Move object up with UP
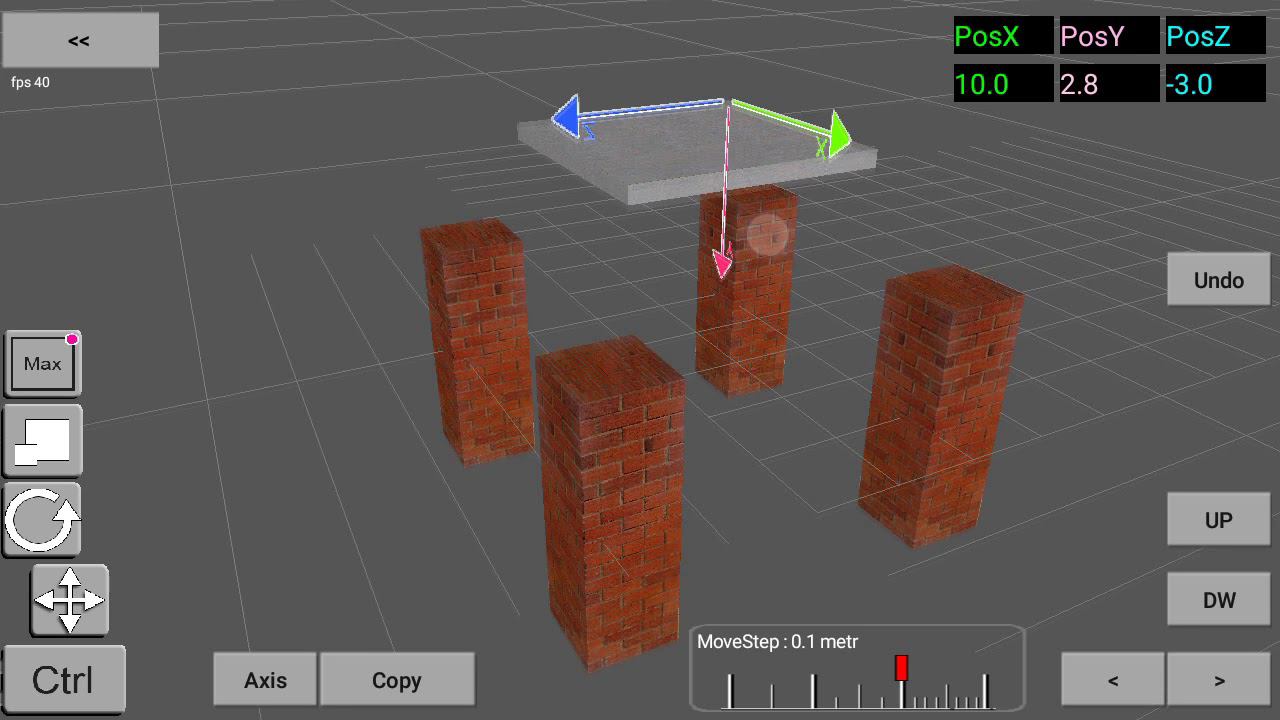This screenshot has width=1280, height=720. point(1218,520)
